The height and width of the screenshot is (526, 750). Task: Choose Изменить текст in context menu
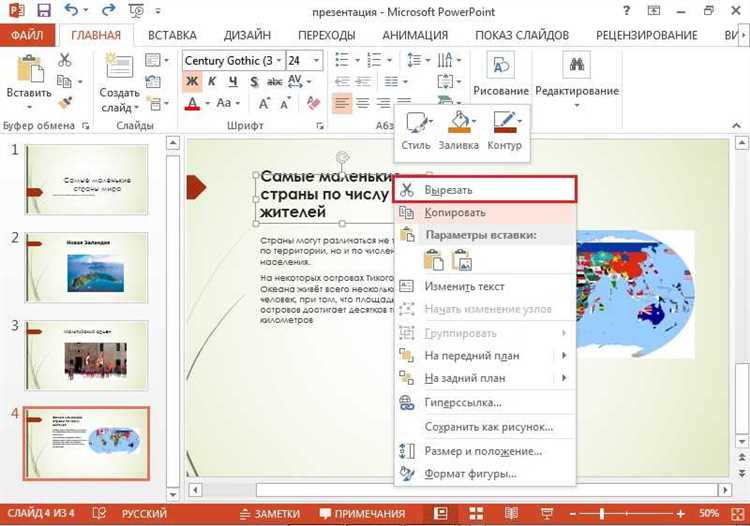pyautogui.click(x=485, y=286)
